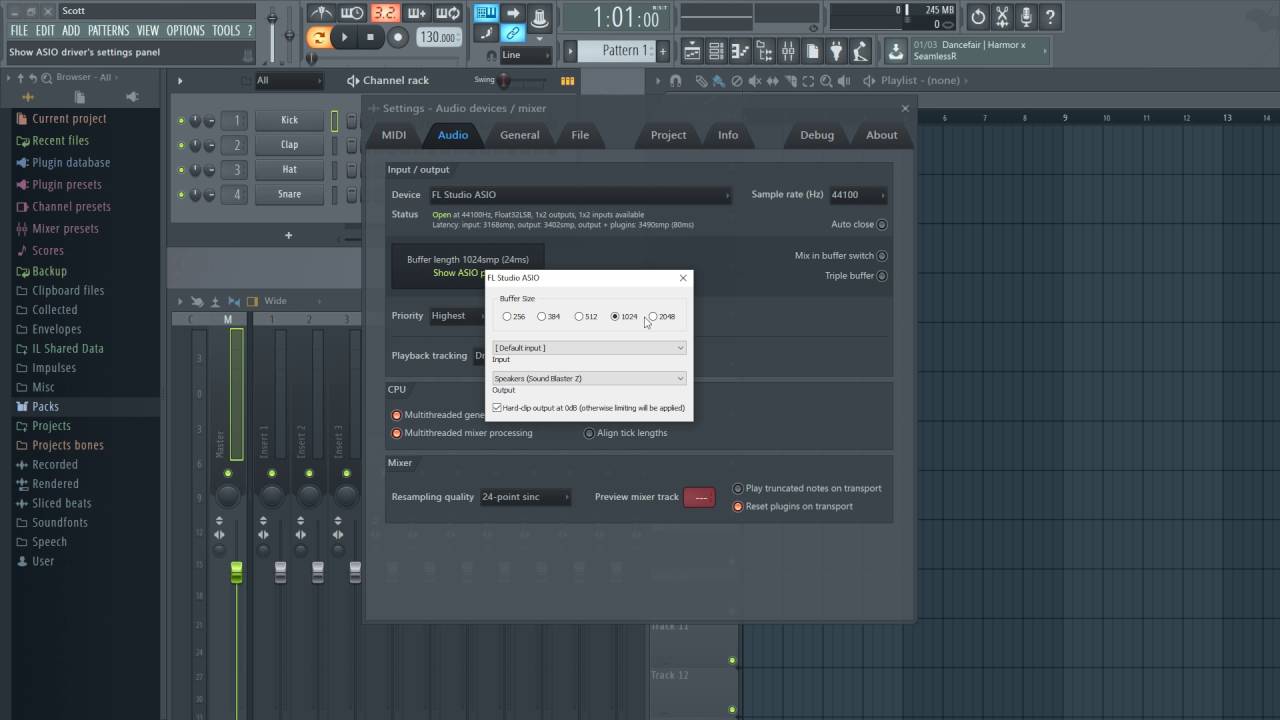Open the Line snap dropdown

pyautogui.click(x=524, y=56)
